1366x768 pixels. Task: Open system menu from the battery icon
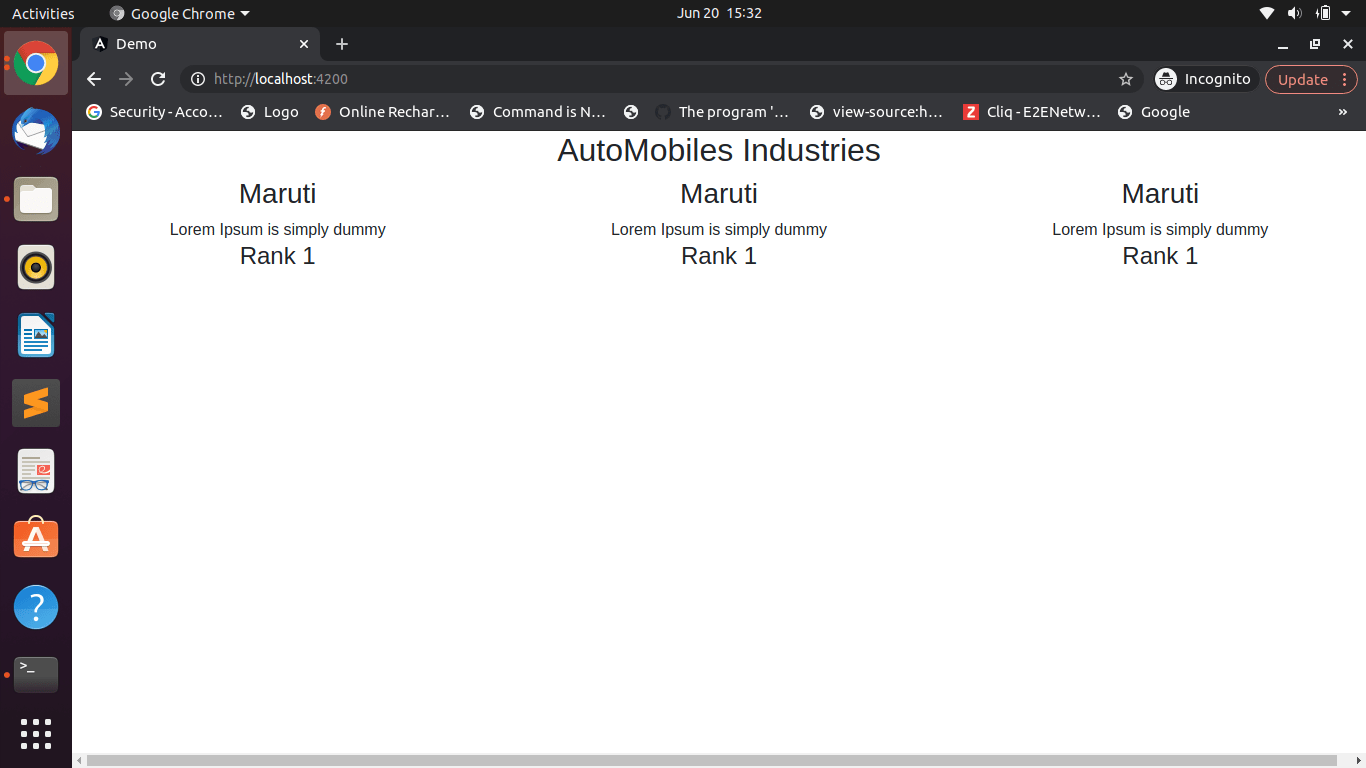point(1324,13)
